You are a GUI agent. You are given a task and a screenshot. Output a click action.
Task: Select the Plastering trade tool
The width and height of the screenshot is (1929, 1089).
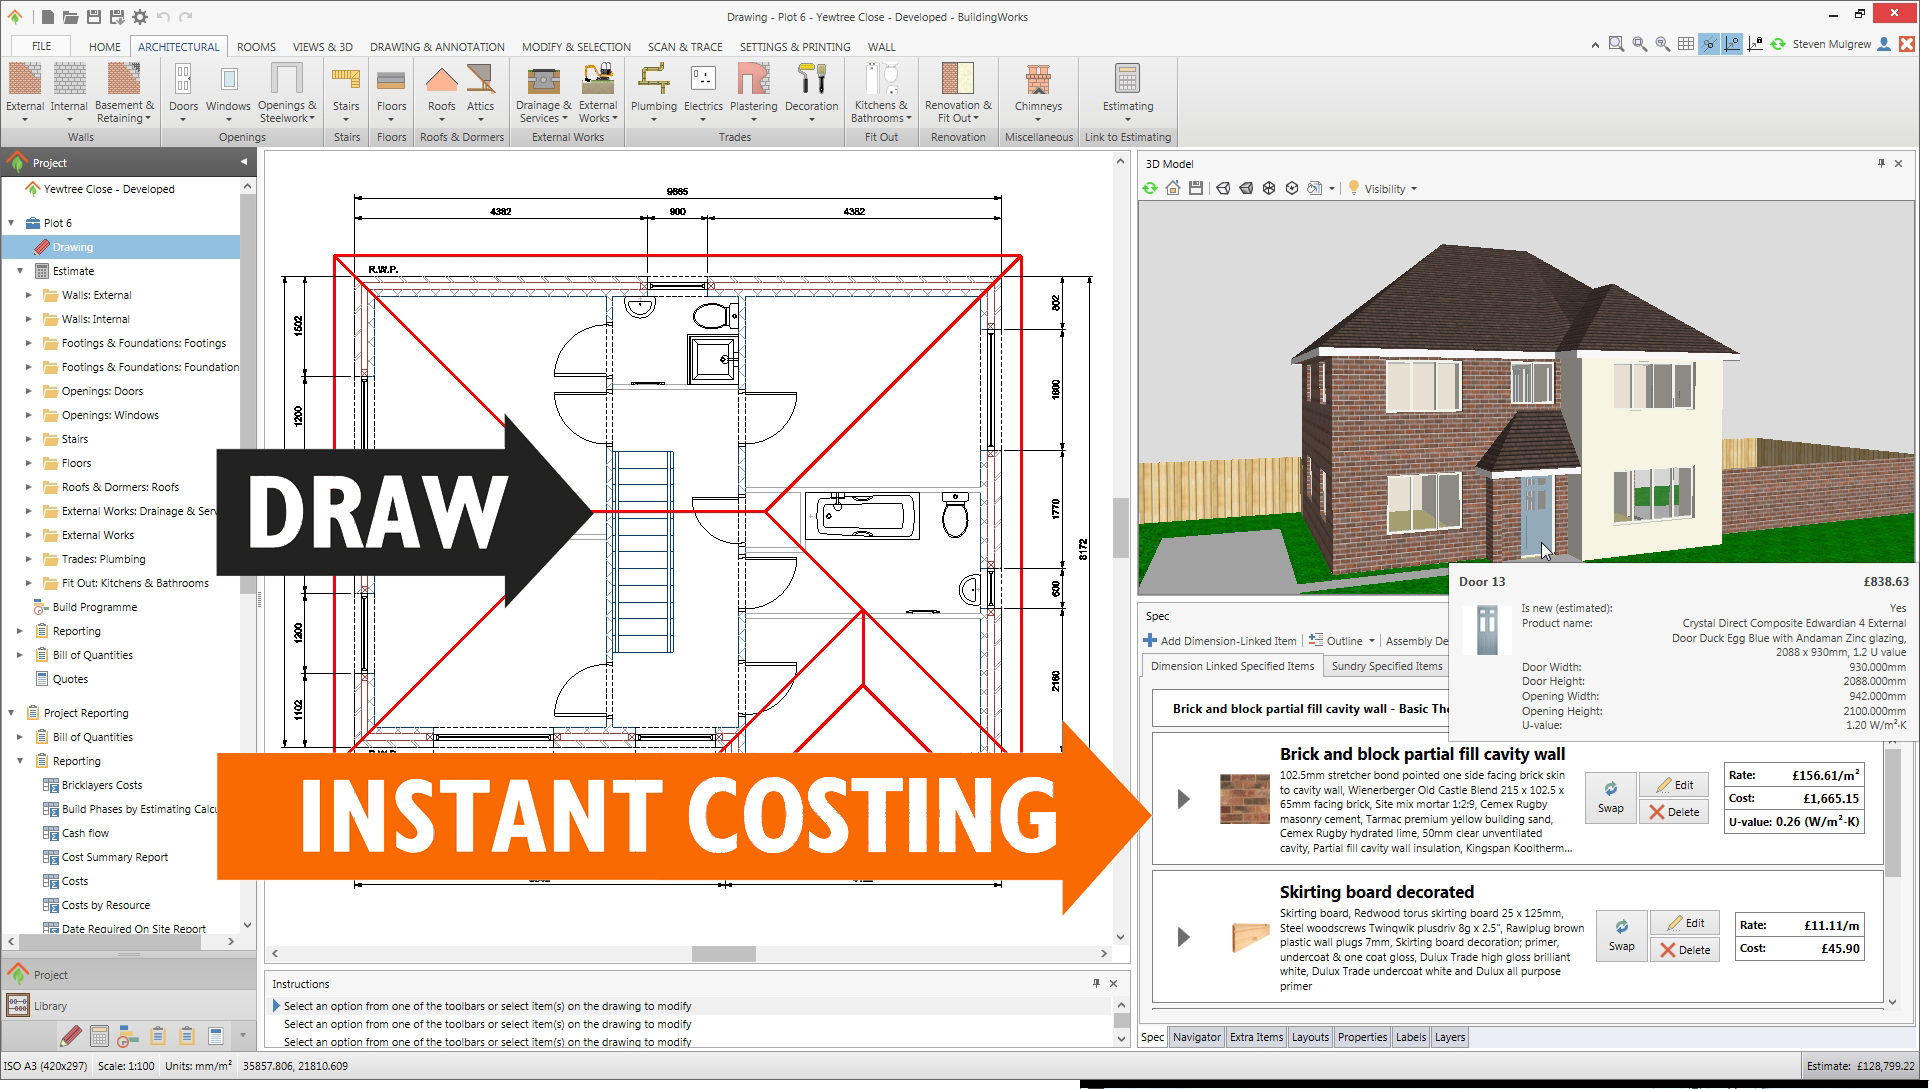(x=753, y=92)
